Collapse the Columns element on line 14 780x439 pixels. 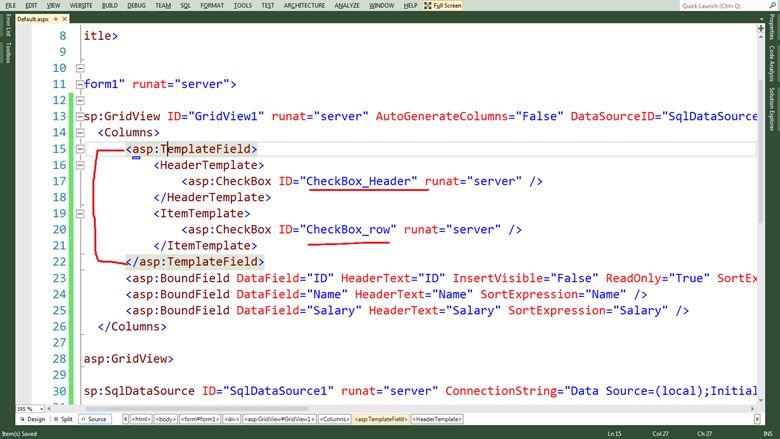click(80, 133)
